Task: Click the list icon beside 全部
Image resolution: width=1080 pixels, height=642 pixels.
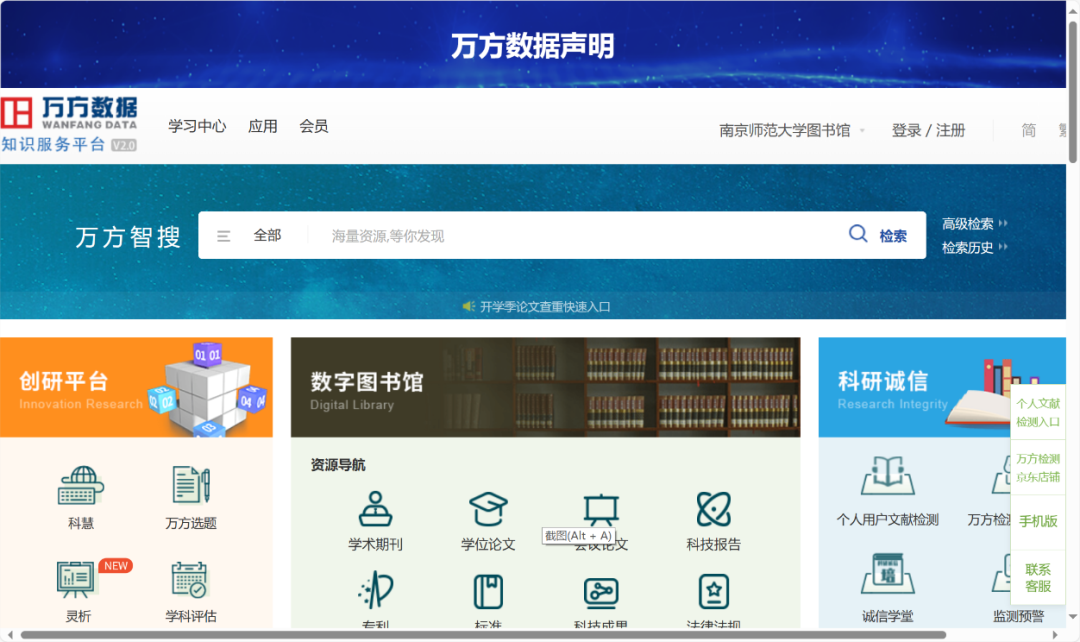Action: [223, 236]
